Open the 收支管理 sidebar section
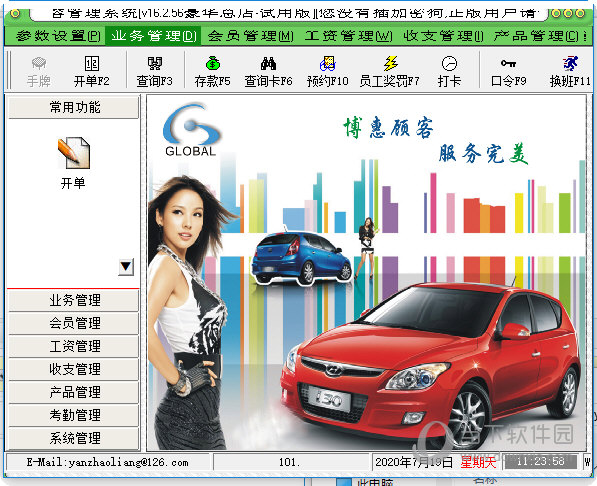The height and width of the screenshot is (486, 597). coord(73,369)
